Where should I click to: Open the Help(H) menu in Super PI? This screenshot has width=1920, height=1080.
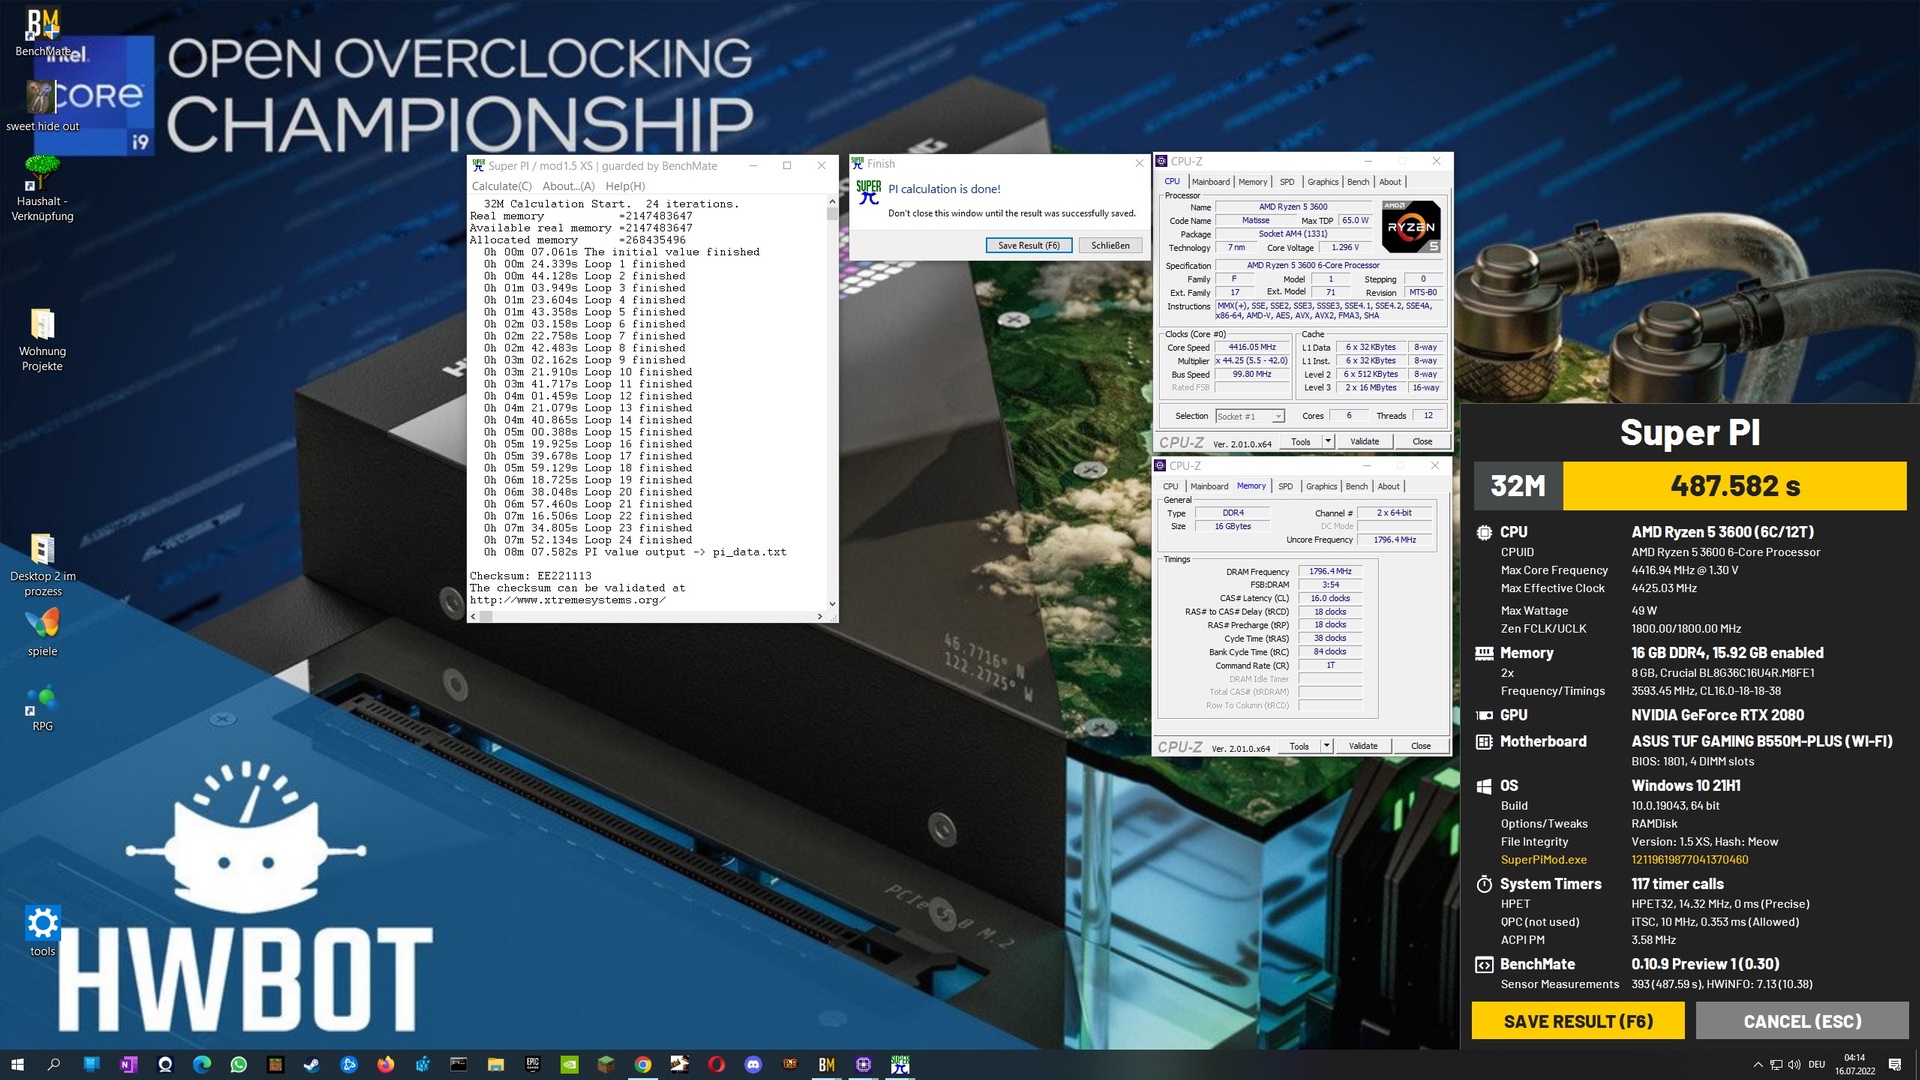(625, 186)
